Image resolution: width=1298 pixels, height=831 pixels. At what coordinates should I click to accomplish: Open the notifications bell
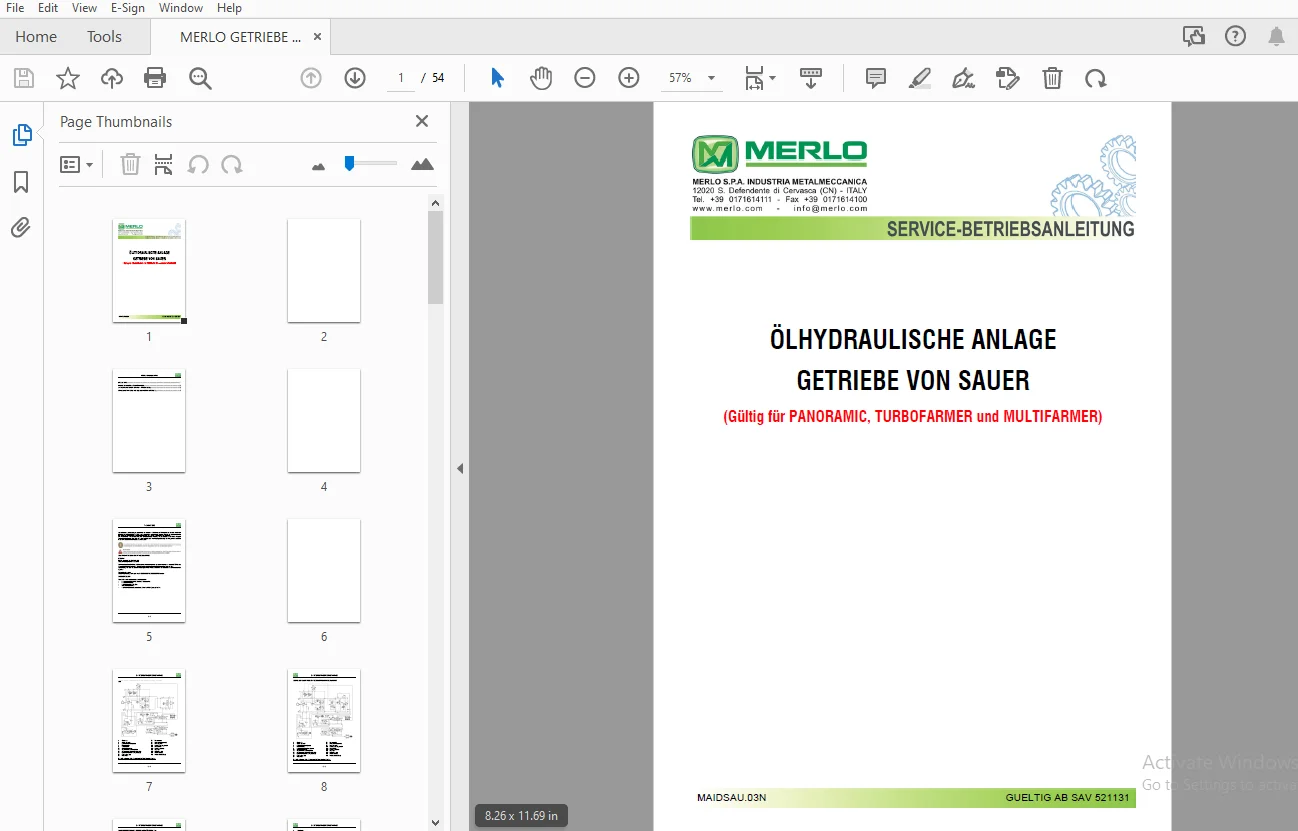1277,37
